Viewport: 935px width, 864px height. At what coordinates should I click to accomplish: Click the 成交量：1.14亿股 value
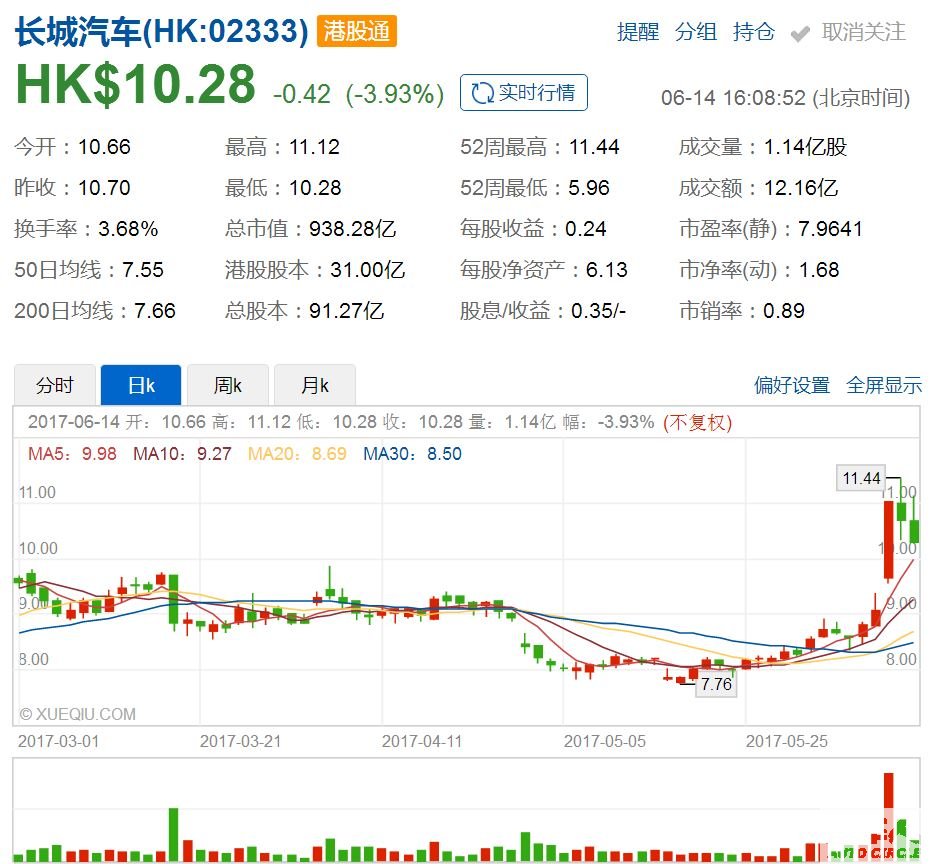point(763,147)
